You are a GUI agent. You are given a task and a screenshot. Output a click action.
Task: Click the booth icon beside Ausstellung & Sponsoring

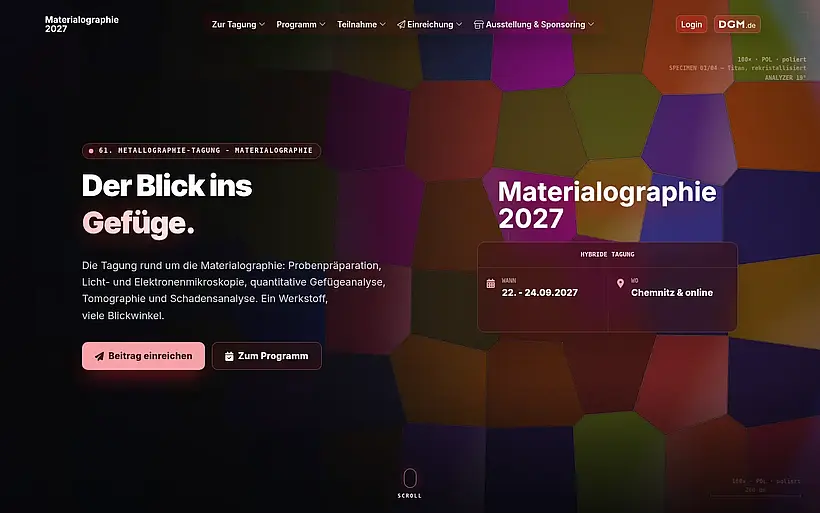(x=479, y=25)
